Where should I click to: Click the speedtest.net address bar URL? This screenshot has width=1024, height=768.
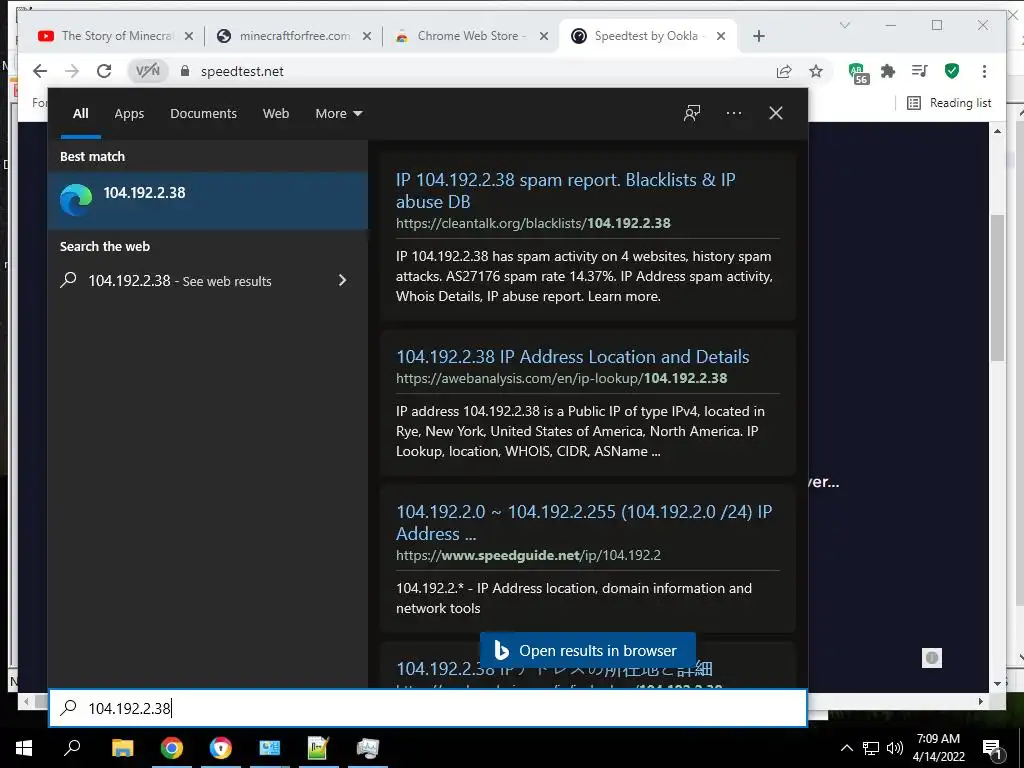click(x=242, y=71)
